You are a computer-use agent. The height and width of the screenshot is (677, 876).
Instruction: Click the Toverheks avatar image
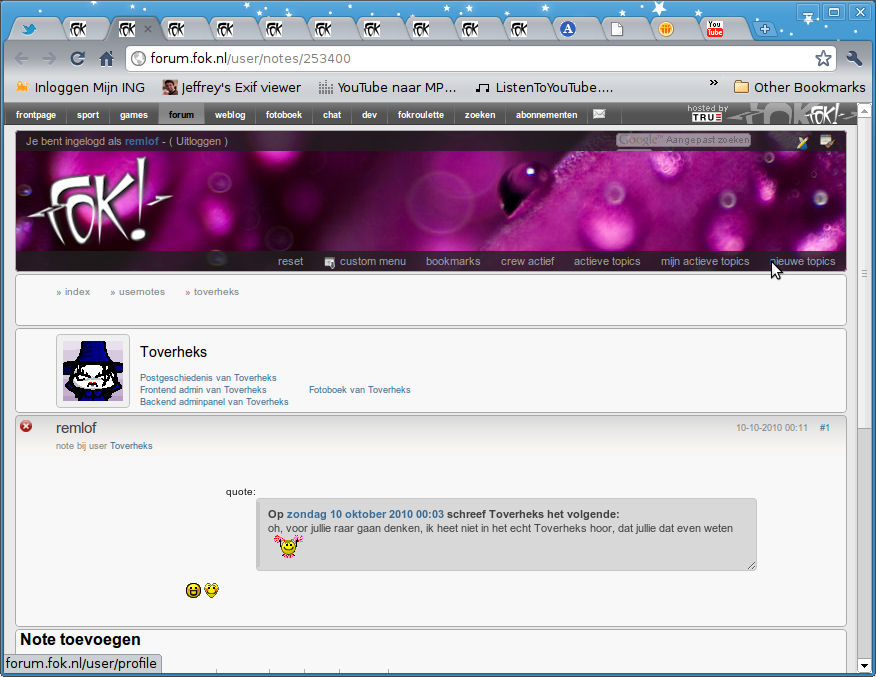(93, 370)
